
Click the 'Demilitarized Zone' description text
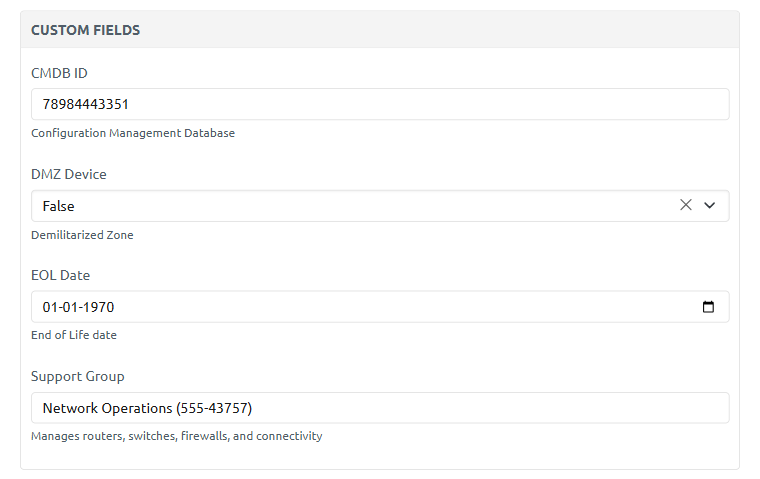82,235
